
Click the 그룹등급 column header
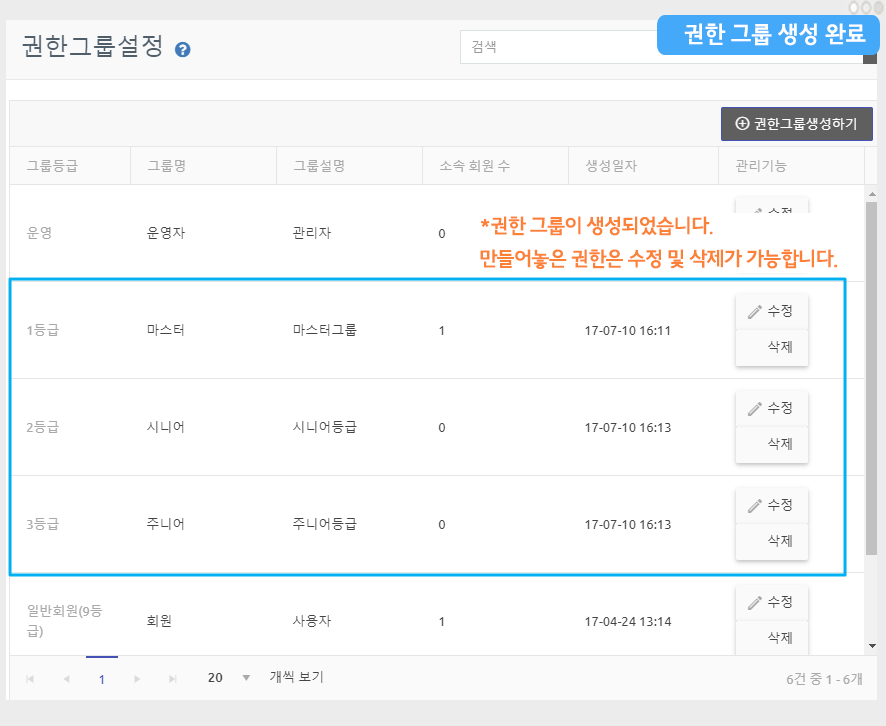[x=52, y=166]
